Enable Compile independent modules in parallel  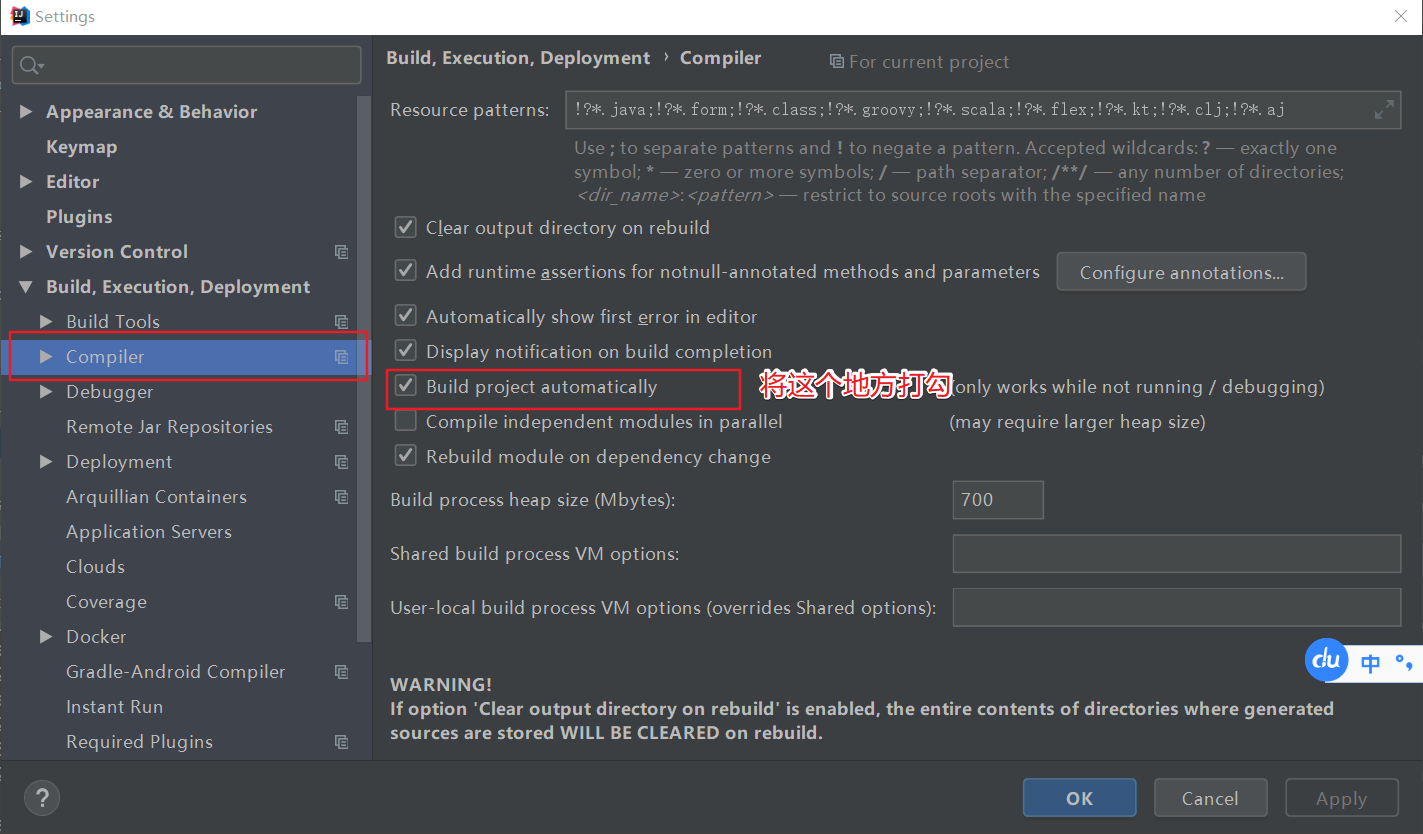405,421
